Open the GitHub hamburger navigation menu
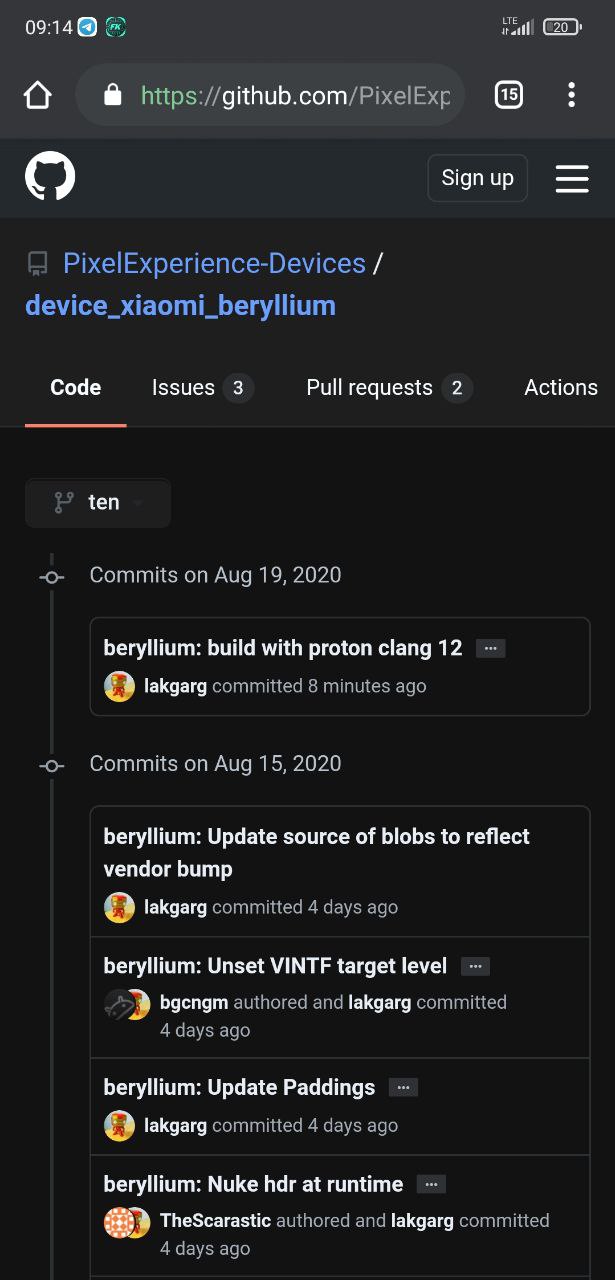The image size is (615, 1280). (x=572, y=178)
